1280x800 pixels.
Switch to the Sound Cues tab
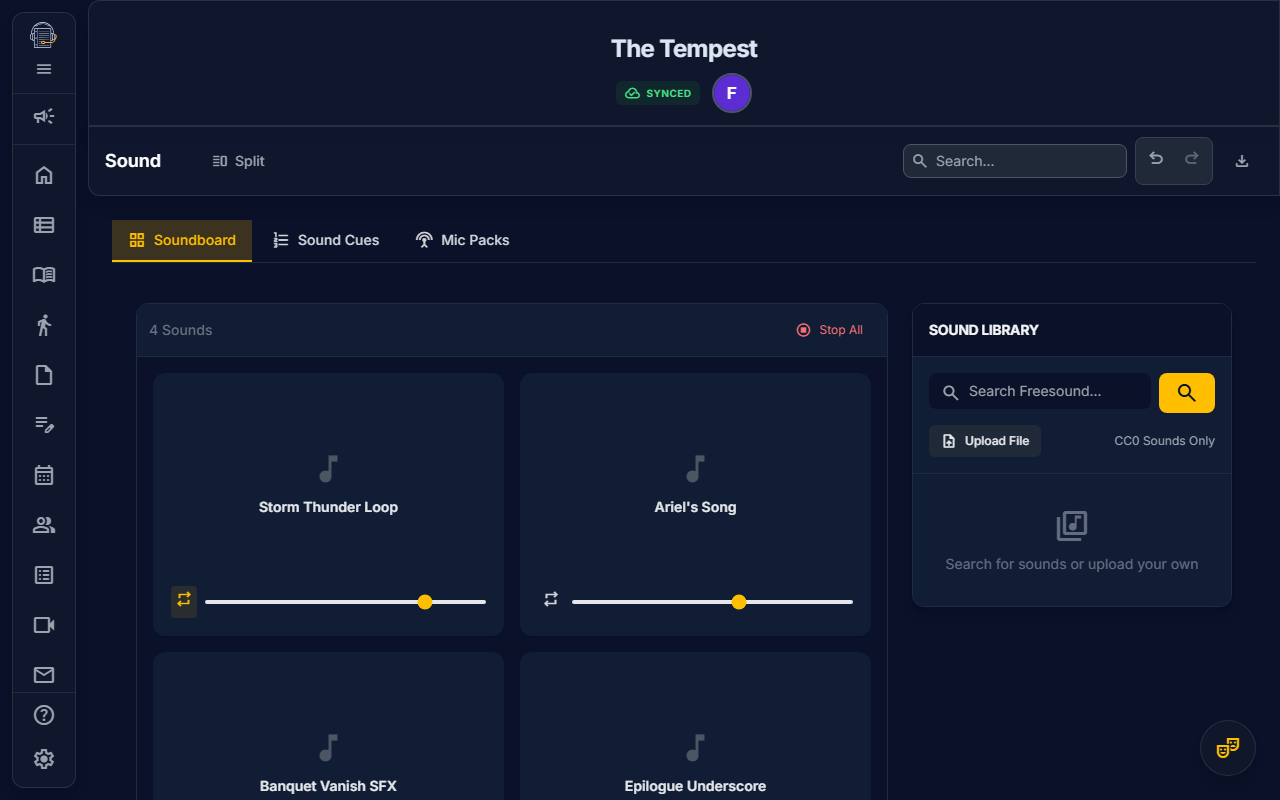(326, 240)
